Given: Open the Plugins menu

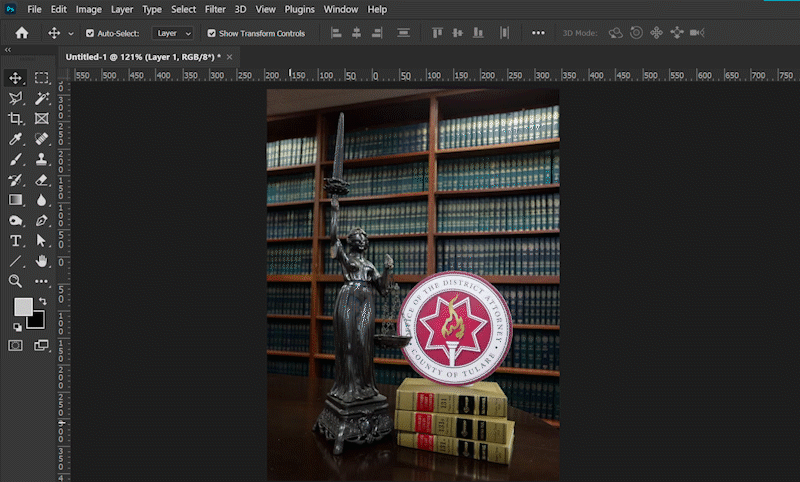Looking at the screenshot, I should (299, 9).
